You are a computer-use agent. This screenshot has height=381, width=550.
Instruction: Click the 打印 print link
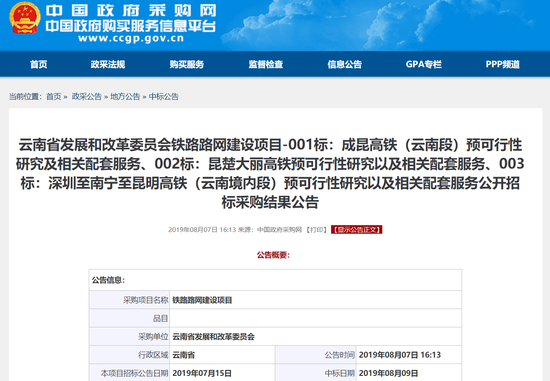click(x=316, y=230)
